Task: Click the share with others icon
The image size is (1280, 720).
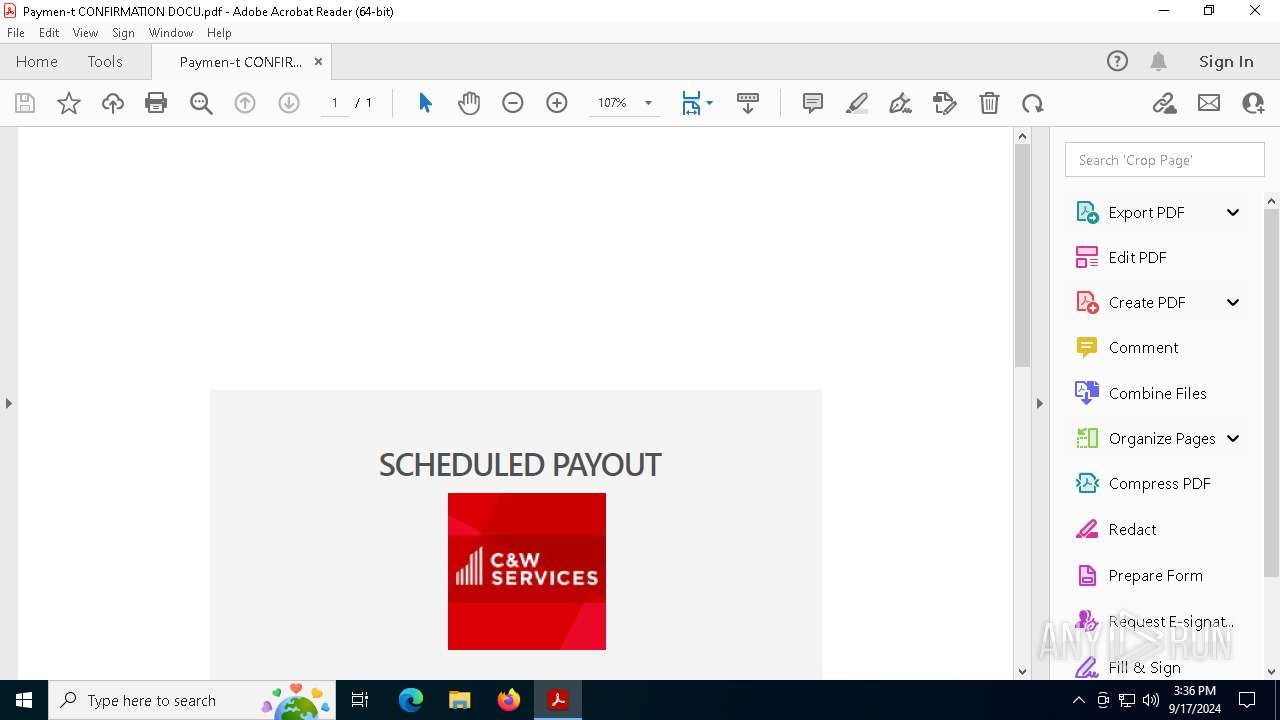Action: tap(1253, 103)
